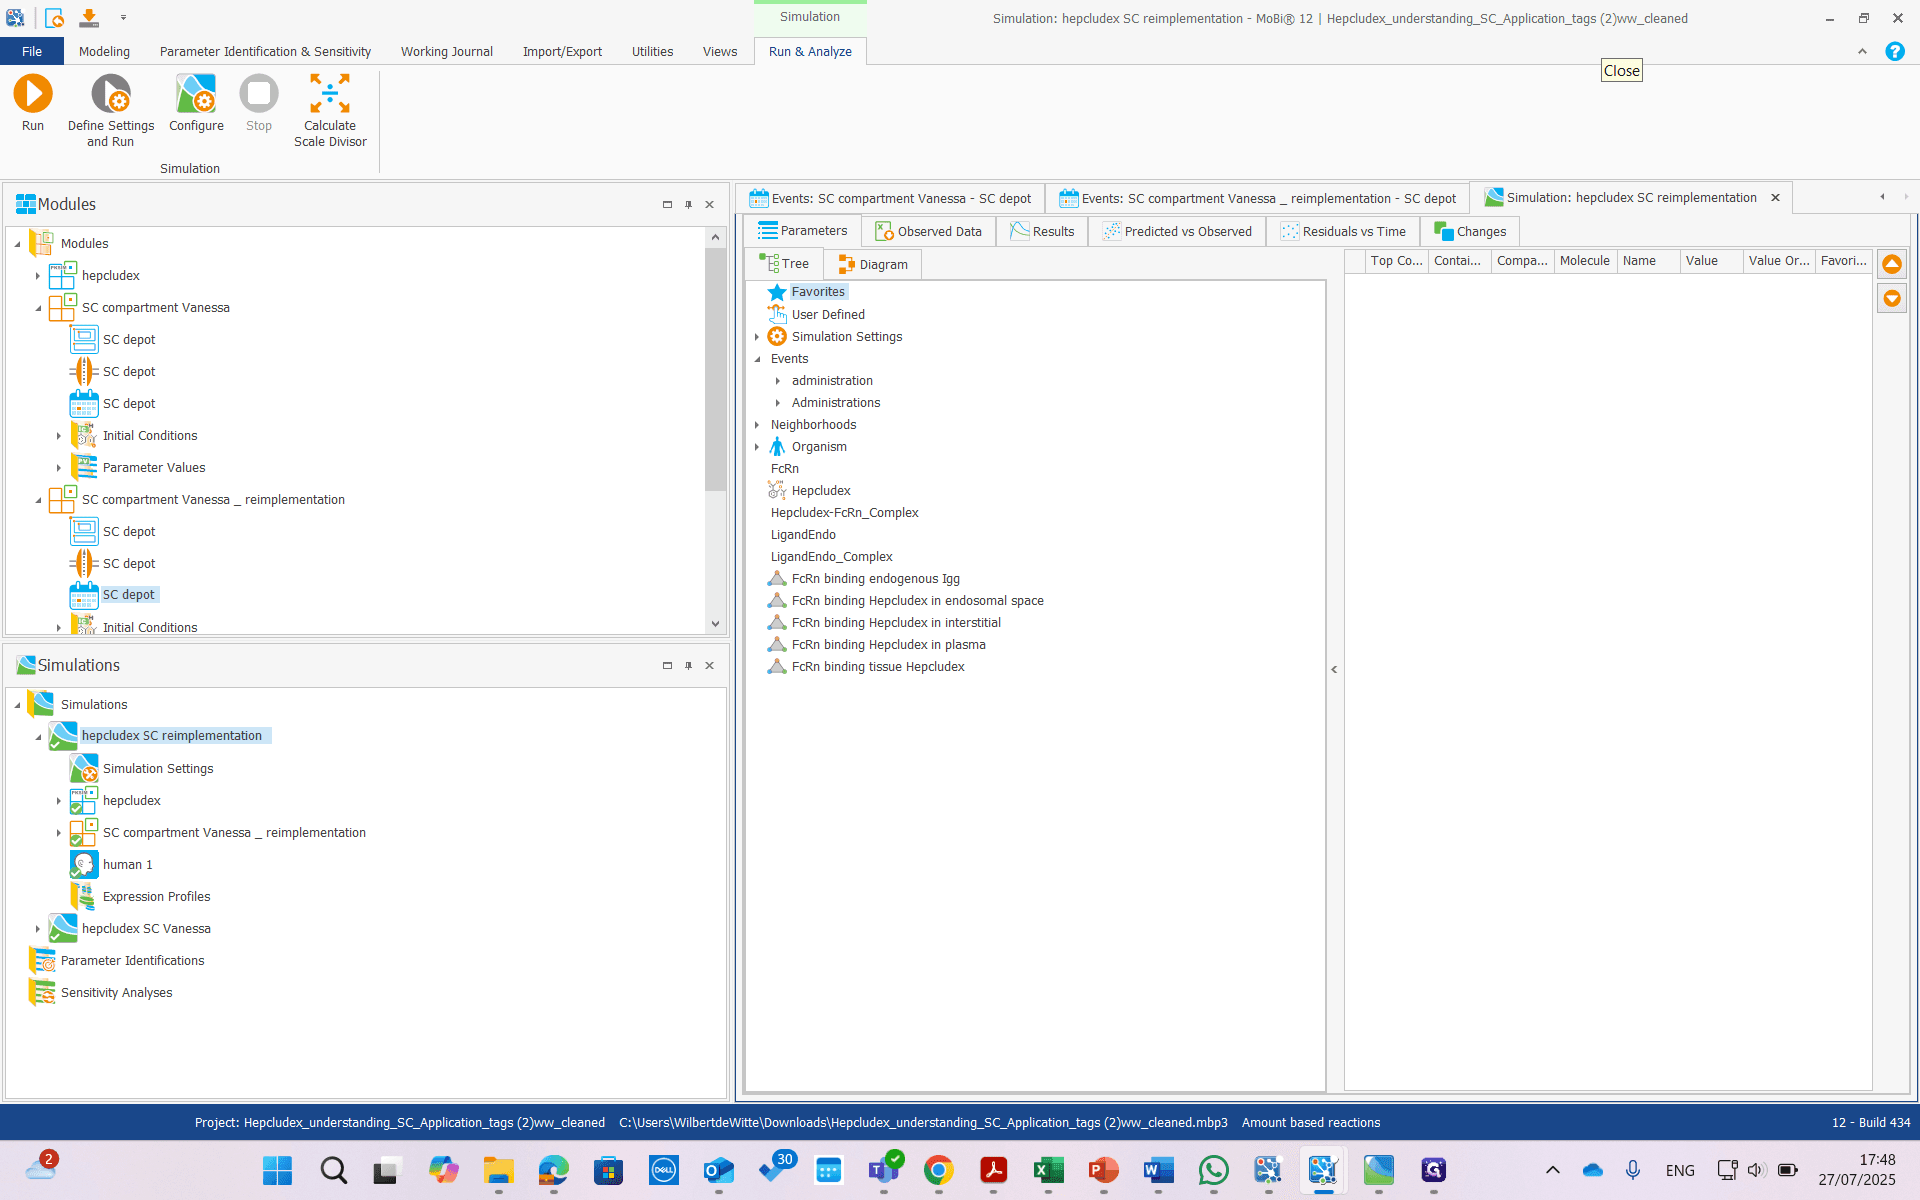Expand Parameter Values under SC compartment Vanessa

(59, 468)
